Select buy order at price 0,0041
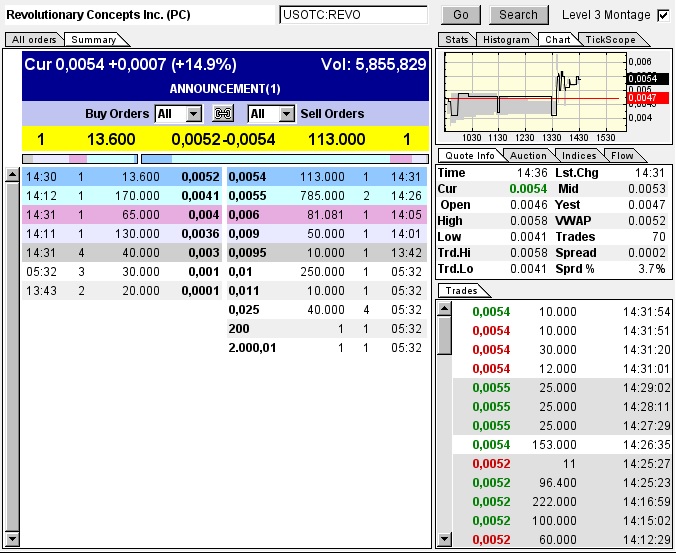This screenshot has height=553, width=676. (x=122, y=196)
